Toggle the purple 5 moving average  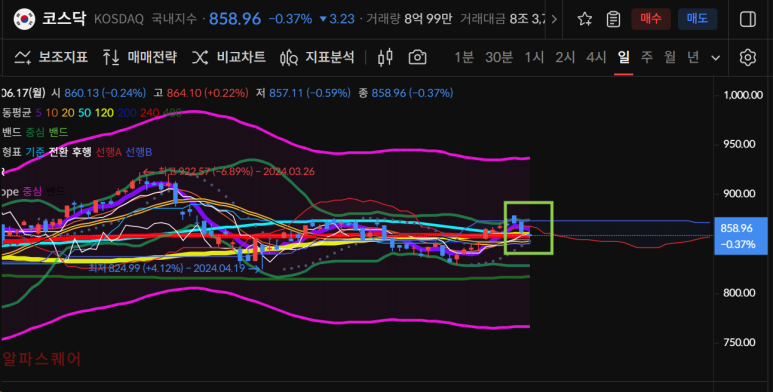point(38,113)
